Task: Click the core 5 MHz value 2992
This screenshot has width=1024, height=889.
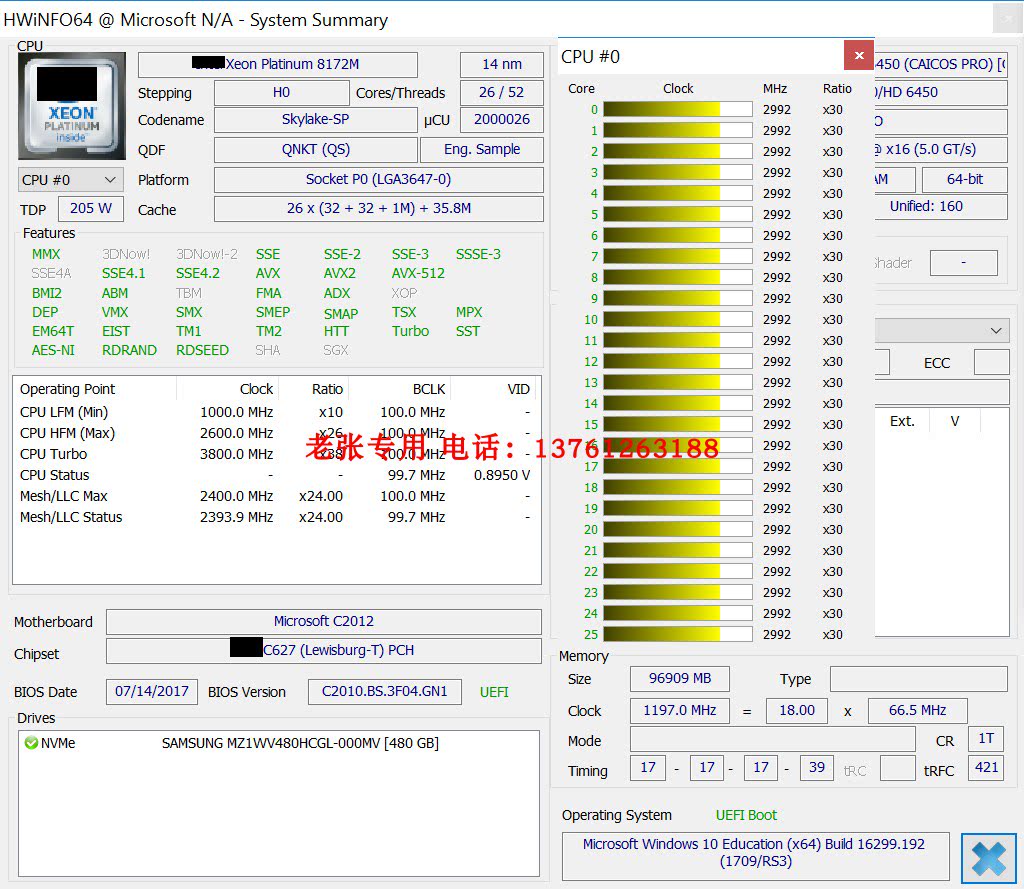Action: click(x=776, y=215)
